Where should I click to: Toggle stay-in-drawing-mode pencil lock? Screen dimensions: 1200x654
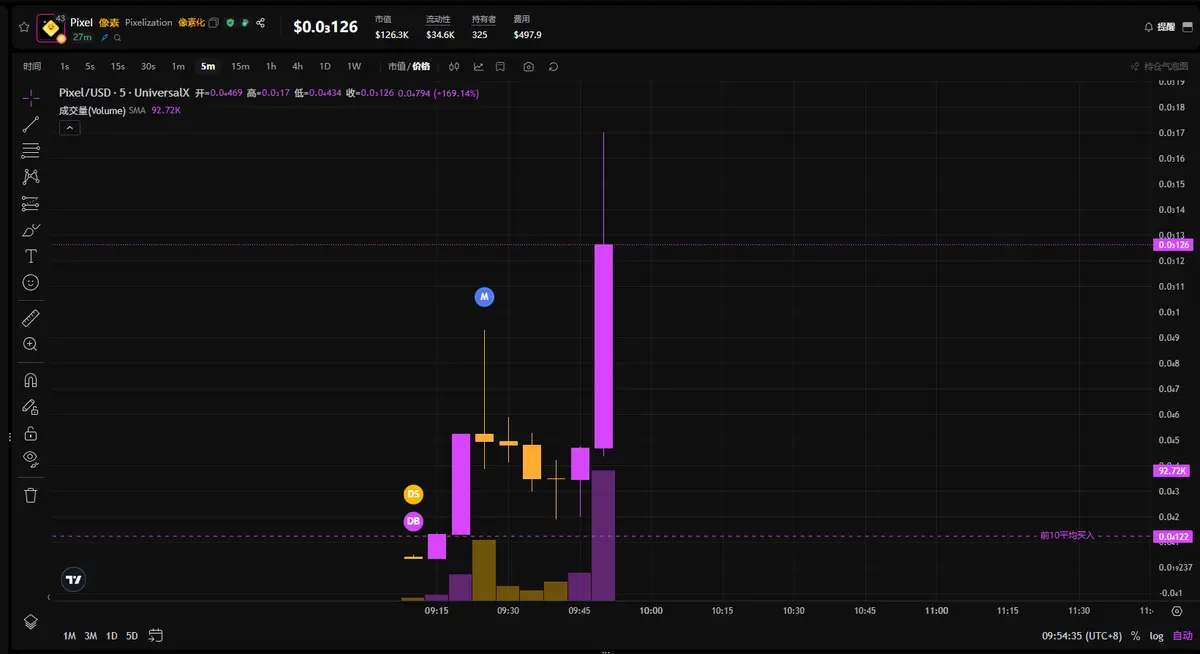(x=31, y=407)
